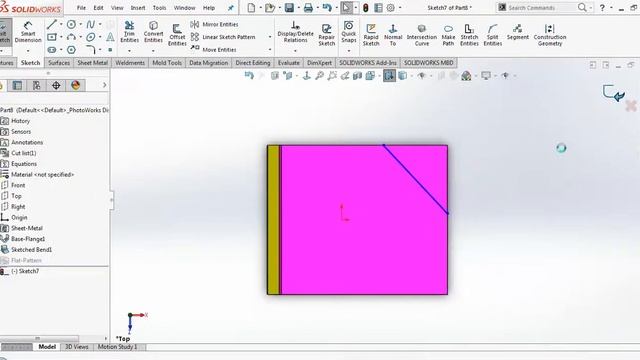This screenshot has height=360, width=640.
Task: Switch to the Surfaces tab
Action: [59, 63]
